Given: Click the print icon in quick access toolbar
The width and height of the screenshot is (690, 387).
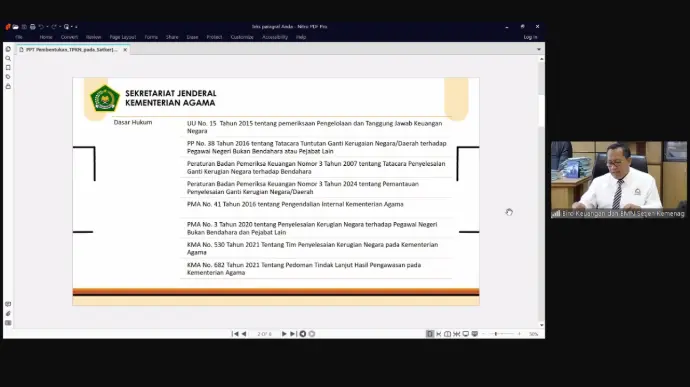Looking at the screenshot, I should point(33,27).
